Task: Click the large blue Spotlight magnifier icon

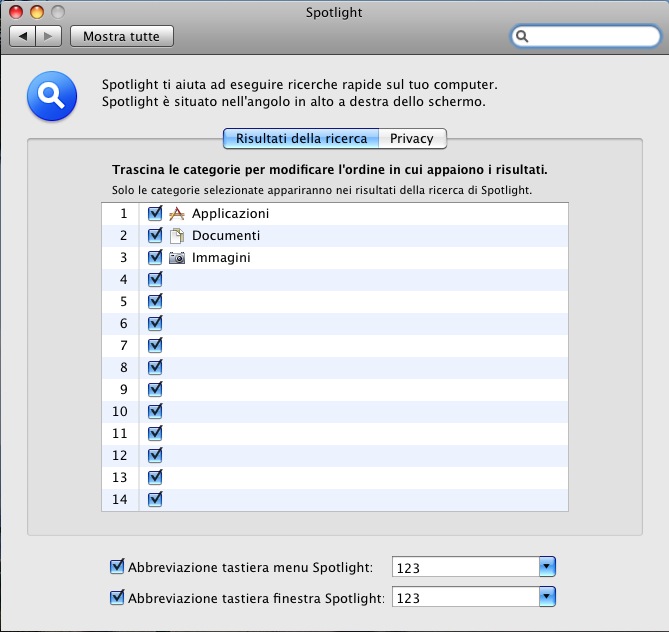Action: pos(52,96)
